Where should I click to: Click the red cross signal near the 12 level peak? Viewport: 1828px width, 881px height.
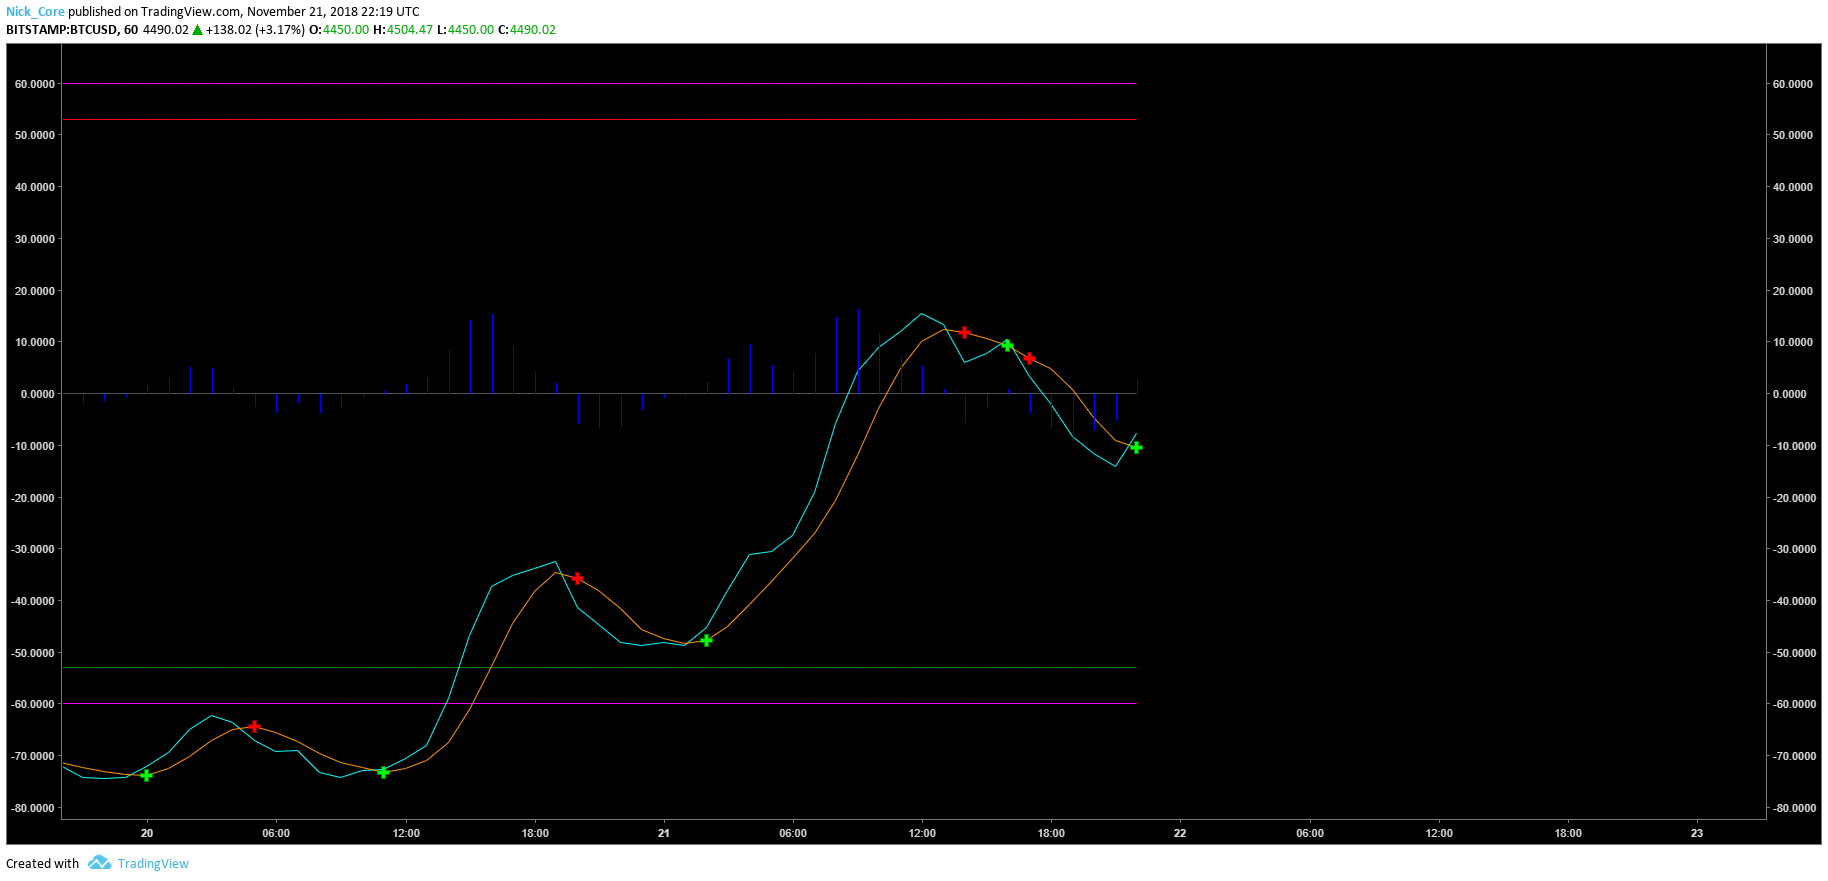[964, 332]
